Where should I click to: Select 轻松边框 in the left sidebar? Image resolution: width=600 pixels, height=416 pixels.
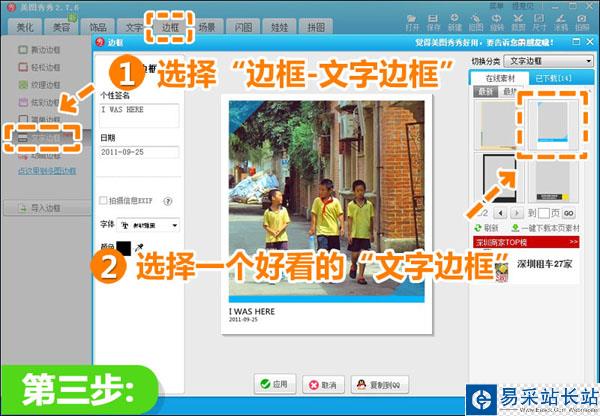pos(39,67)
